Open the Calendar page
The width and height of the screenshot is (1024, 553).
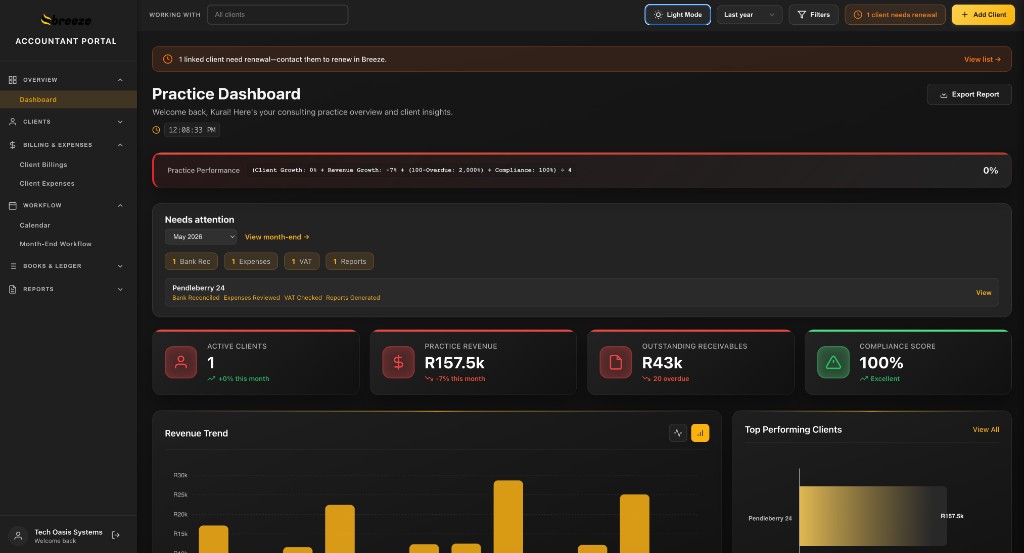point(35,225)
